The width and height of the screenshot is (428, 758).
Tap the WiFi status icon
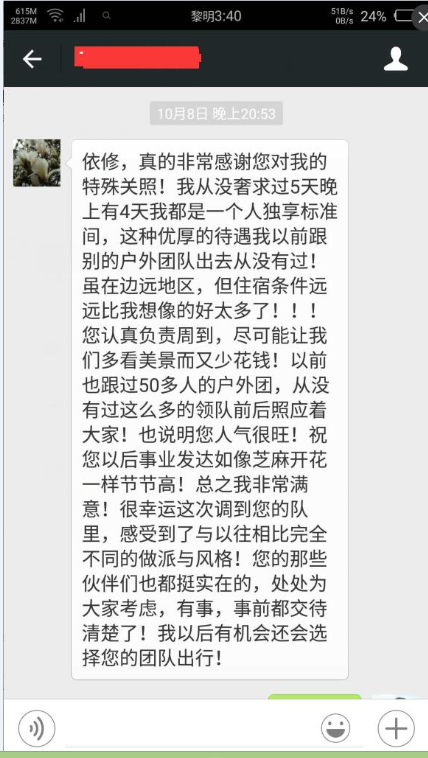tap(56, 16)
